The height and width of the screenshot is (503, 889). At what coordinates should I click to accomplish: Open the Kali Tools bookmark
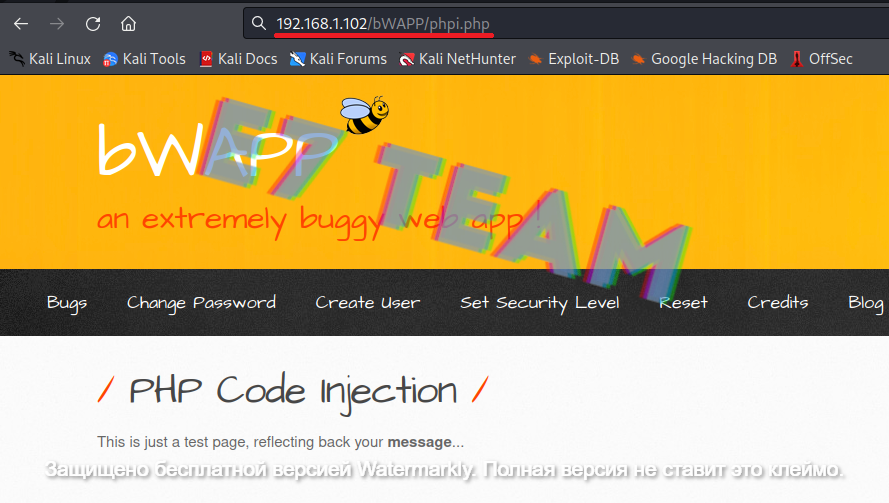click(145, 59)
